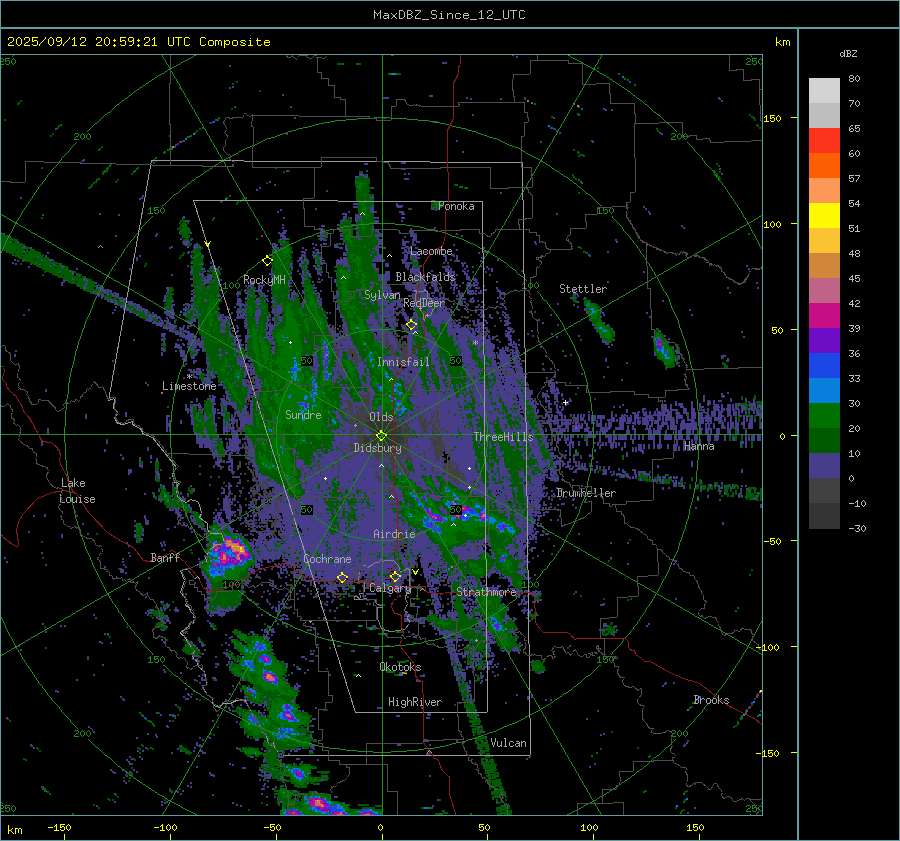Select the darkest grey -30 to -10 swatch
This screenshot has height=841, width=900.
824,516
